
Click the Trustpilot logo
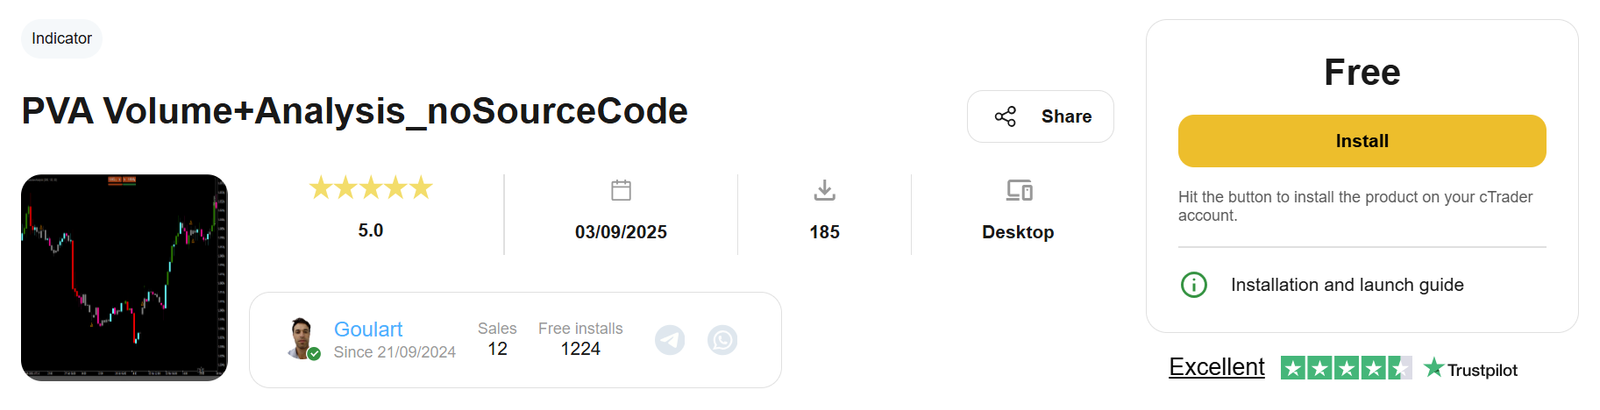(1470, 369)
